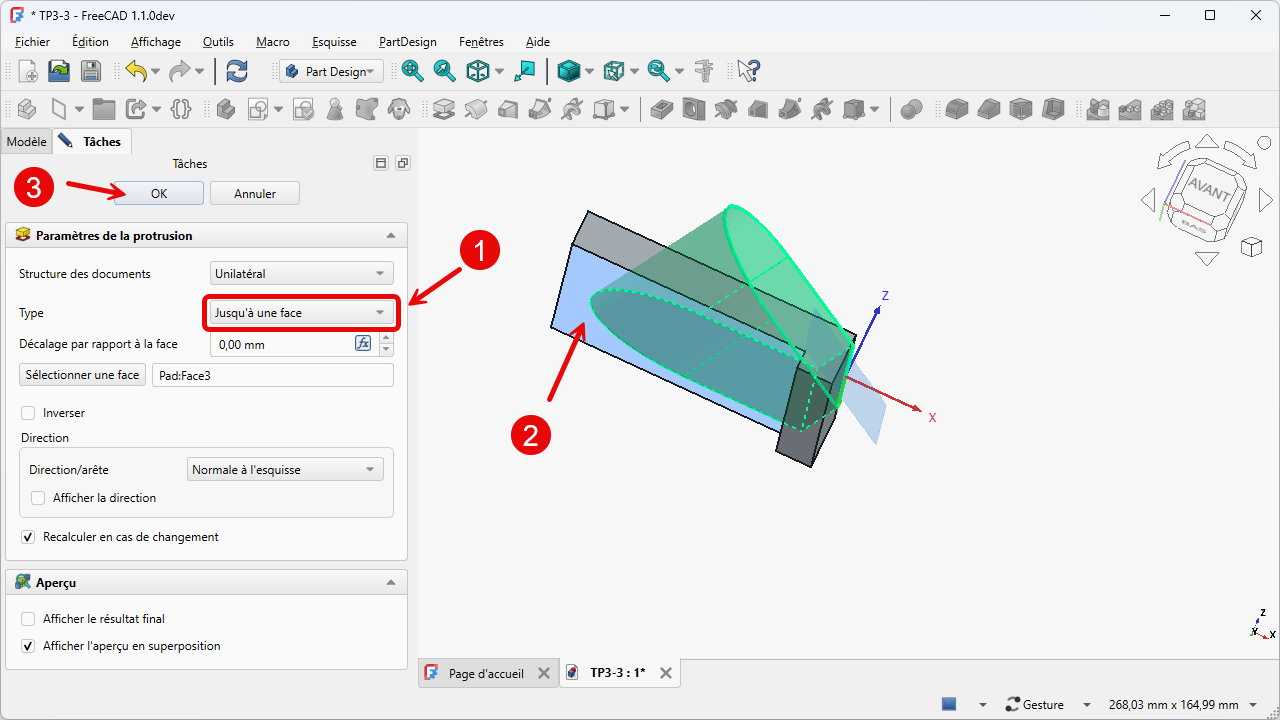The width and height of the screenshot is (1280, 720).
Task: Toggle Afficher le résultat final checkbox
Action: (28, 619)
